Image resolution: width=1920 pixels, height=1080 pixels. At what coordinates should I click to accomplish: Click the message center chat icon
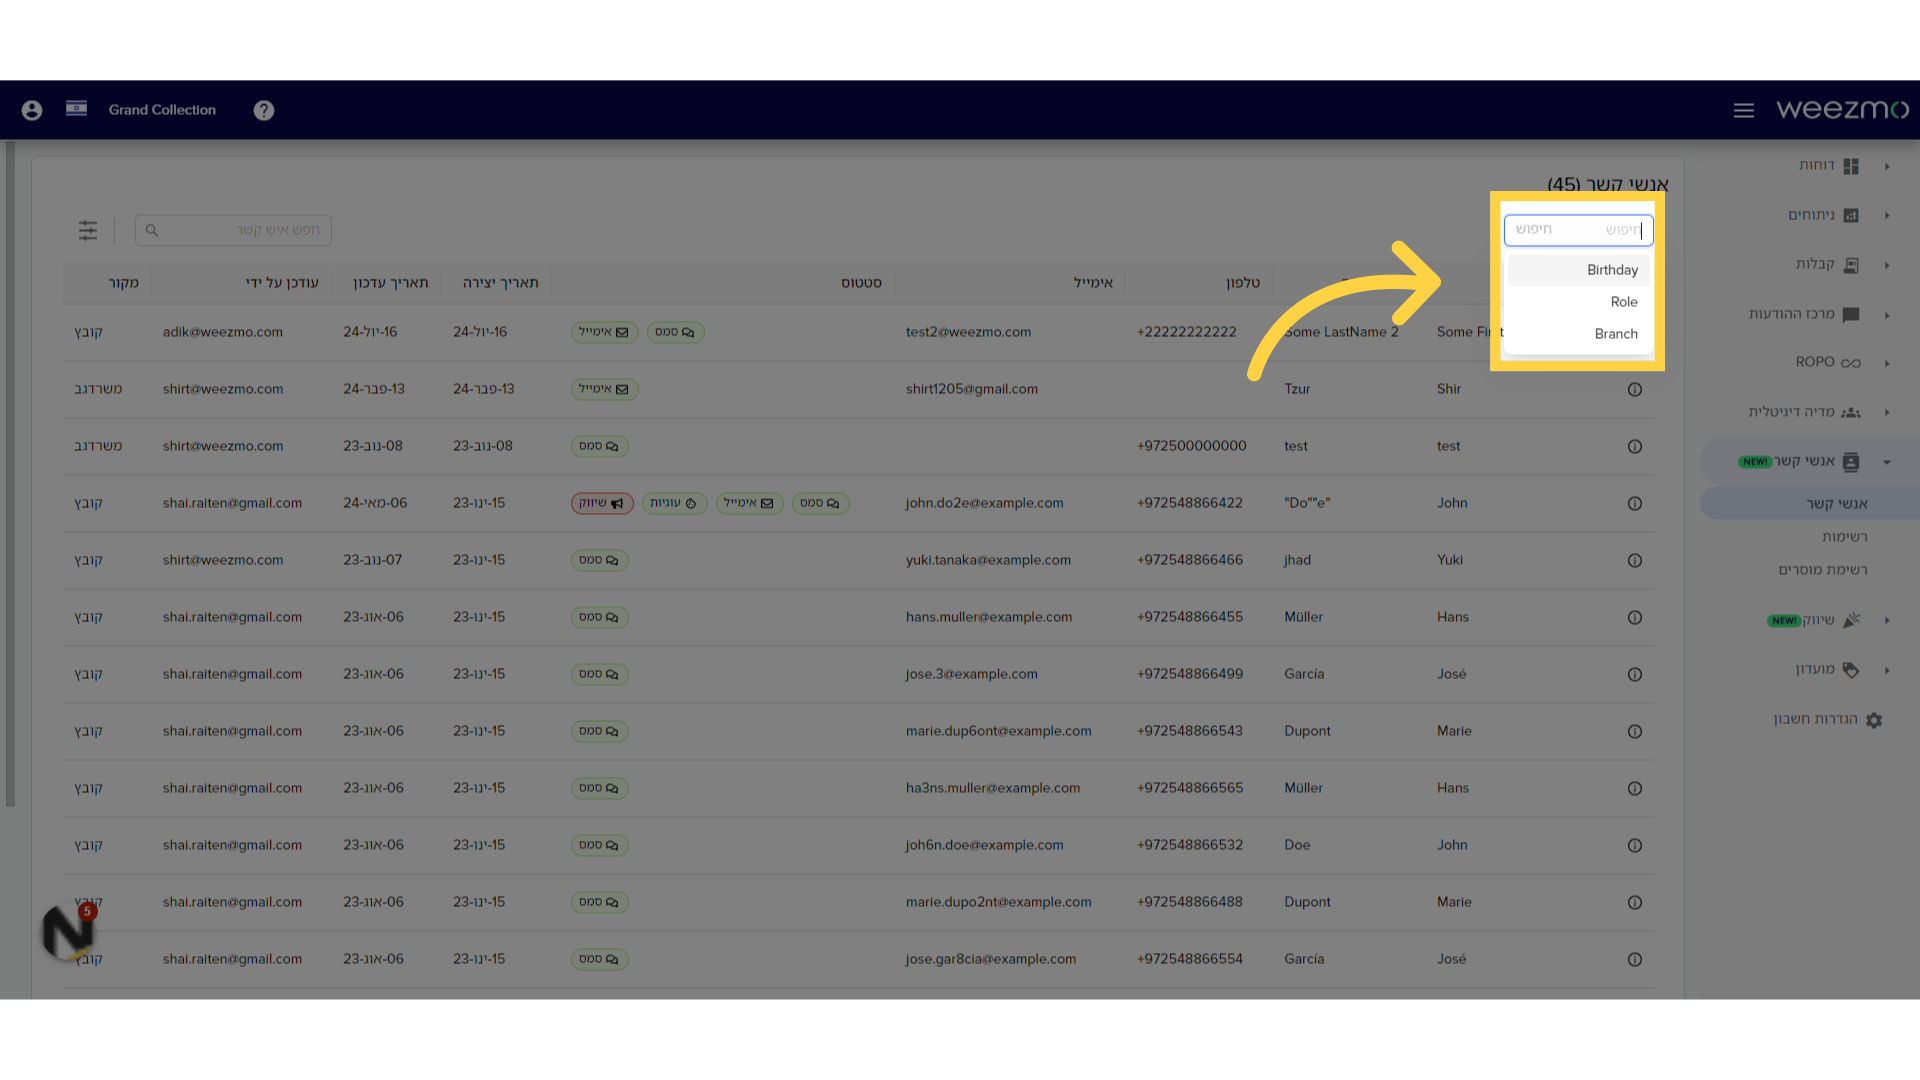[1851, 315]
